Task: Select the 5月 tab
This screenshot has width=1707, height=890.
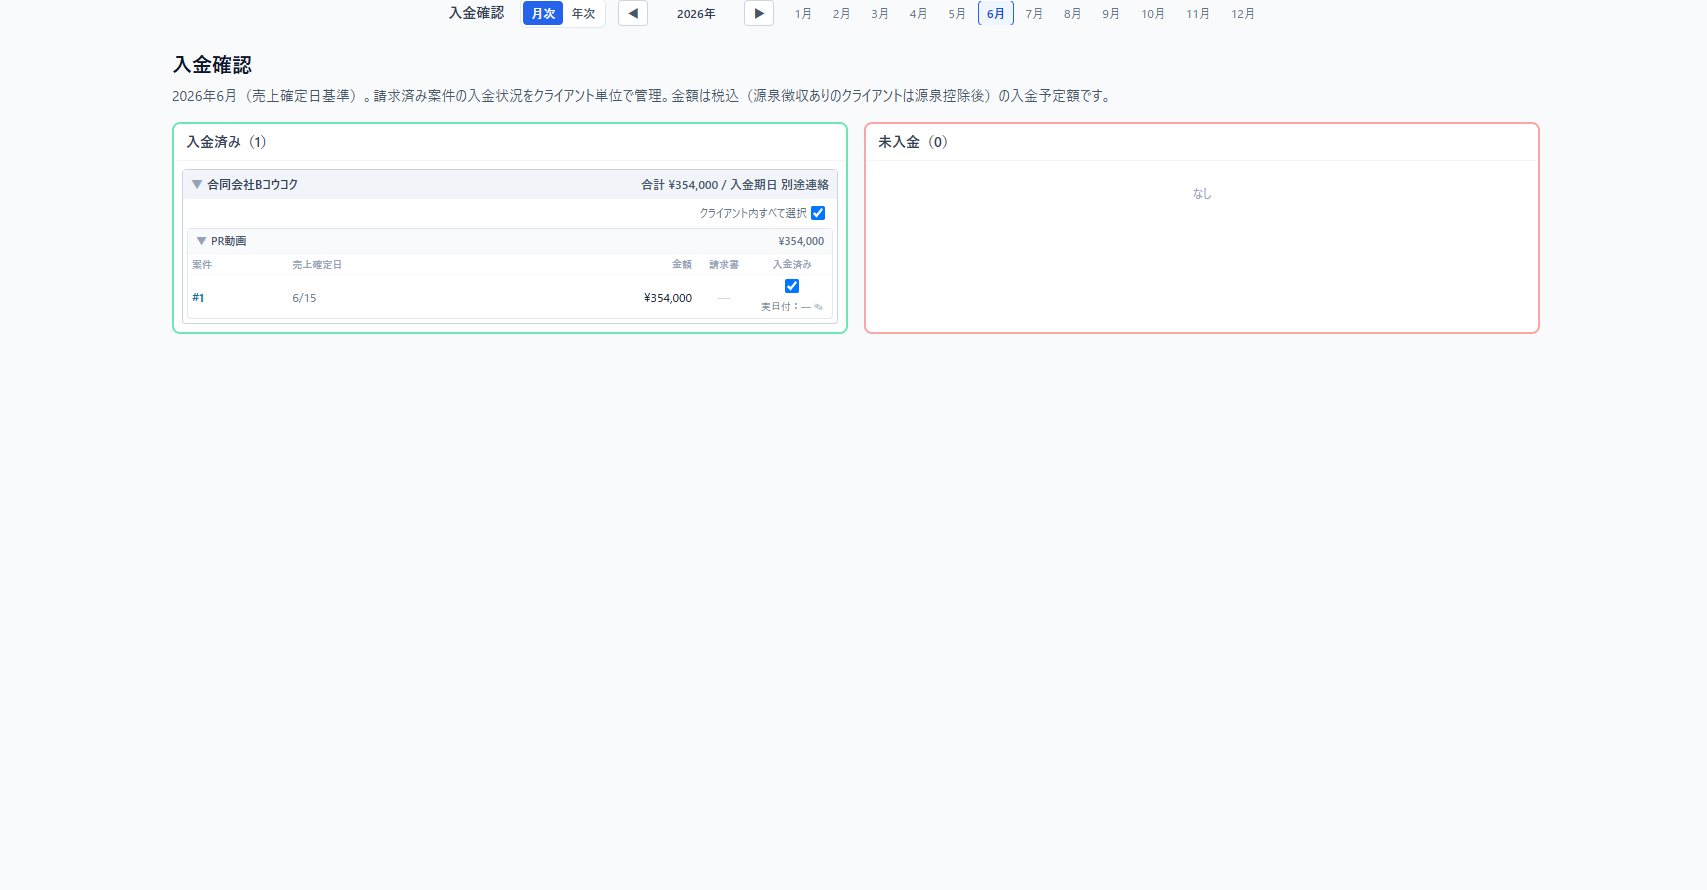Action: (x=957, y=13)
